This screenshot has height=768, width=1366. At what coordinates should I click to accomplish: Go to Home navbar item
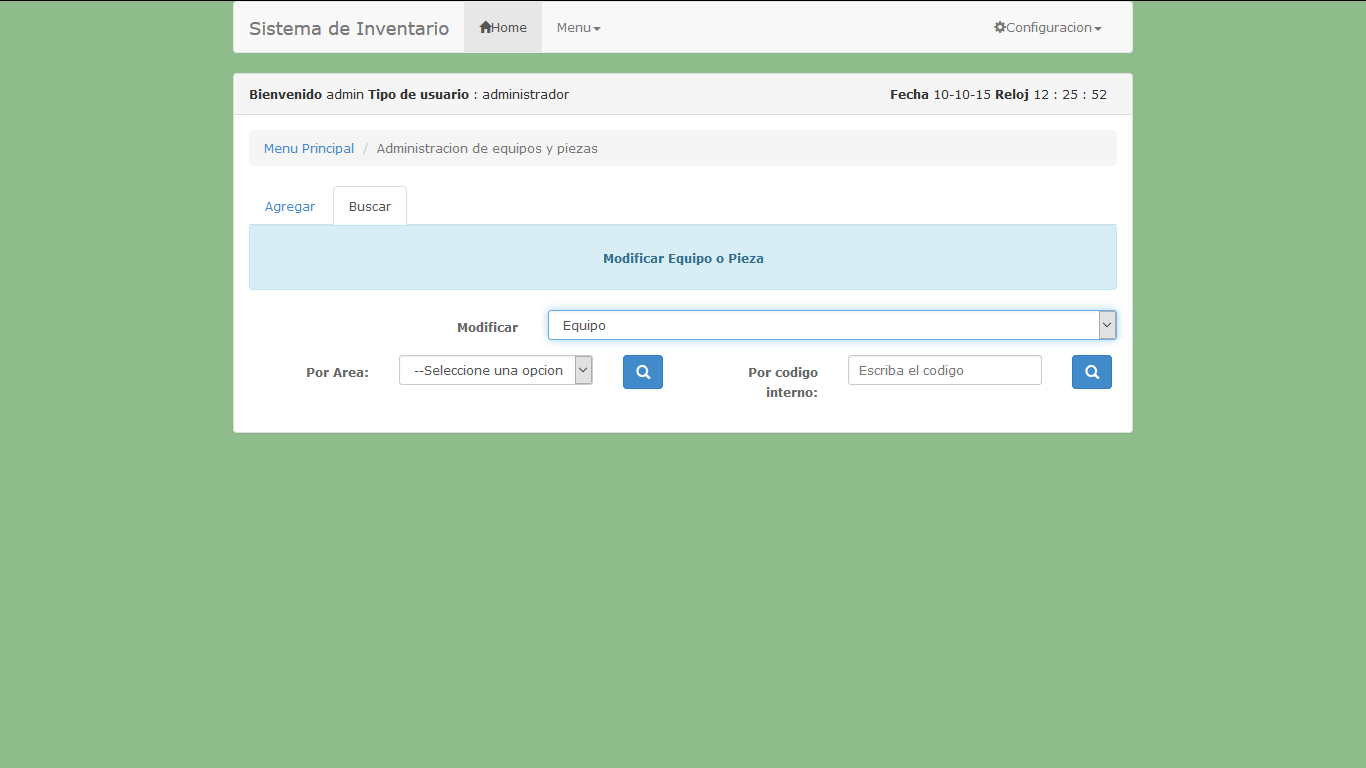click(x=503, y=27)
